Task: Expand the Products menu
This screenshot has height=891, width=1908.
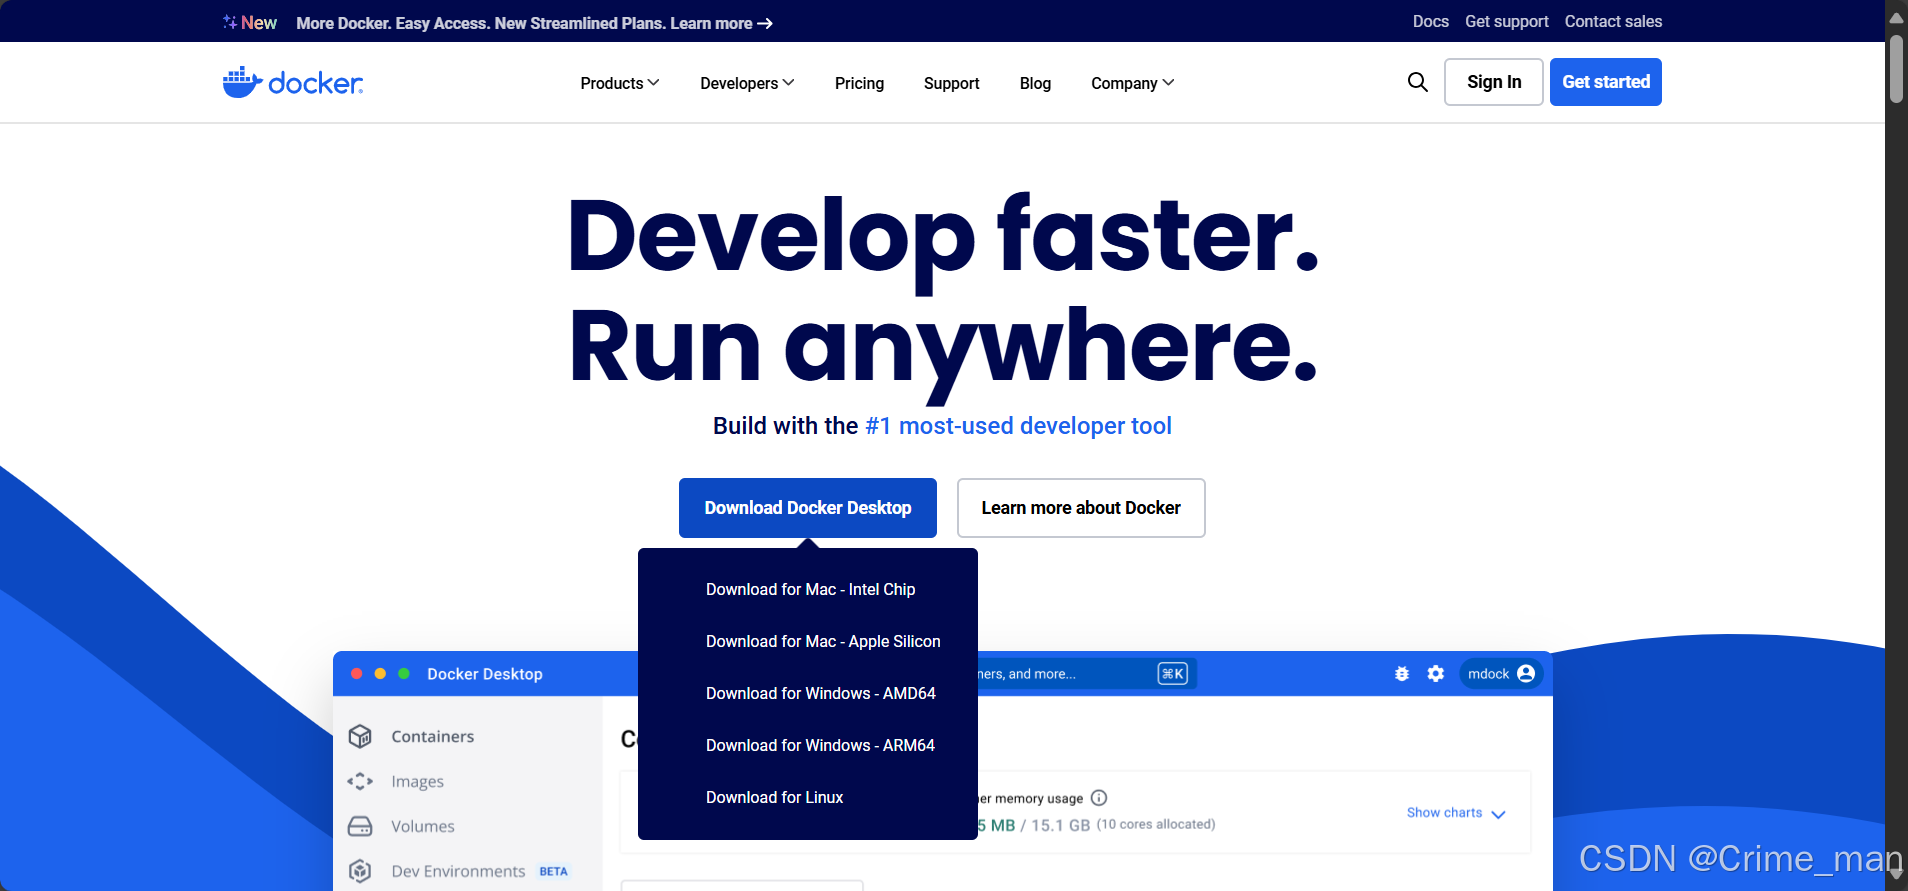Action: pyautogui.click(x=620, y=83)
